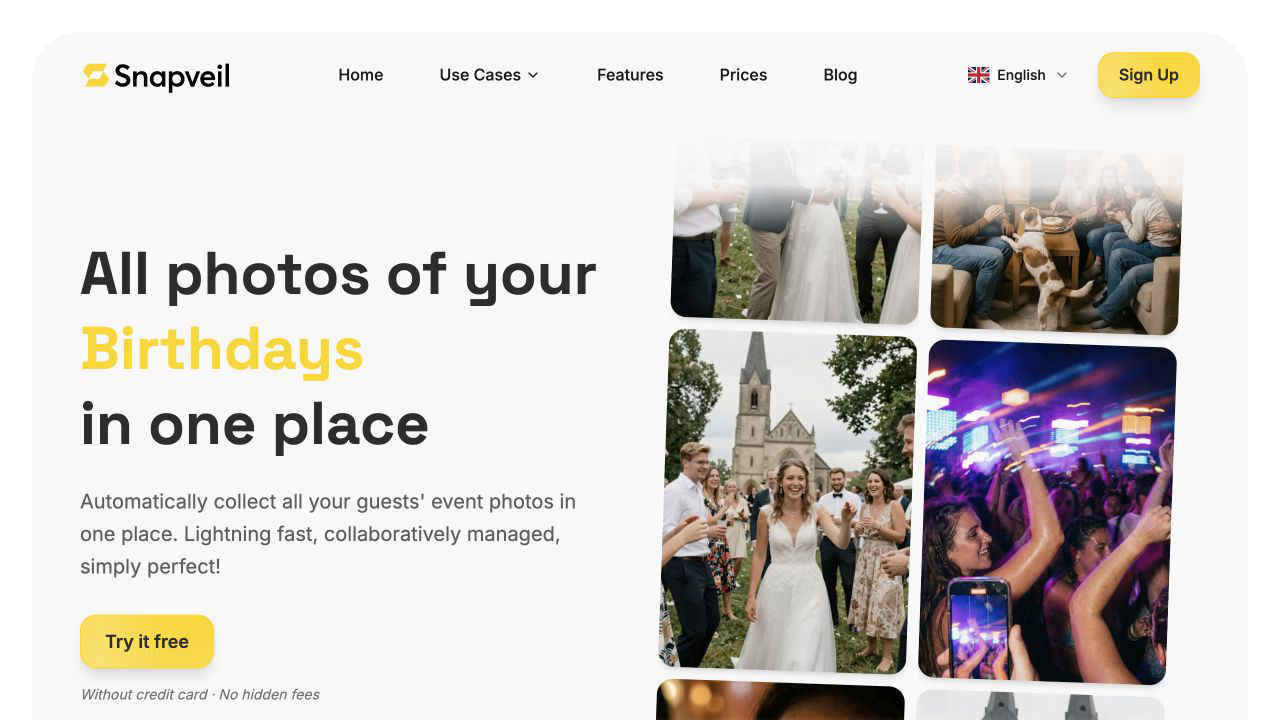This screenshot has height=720, width=1280.
Task: Open the English language dropdown
Action: click(x=1018, y=75)
